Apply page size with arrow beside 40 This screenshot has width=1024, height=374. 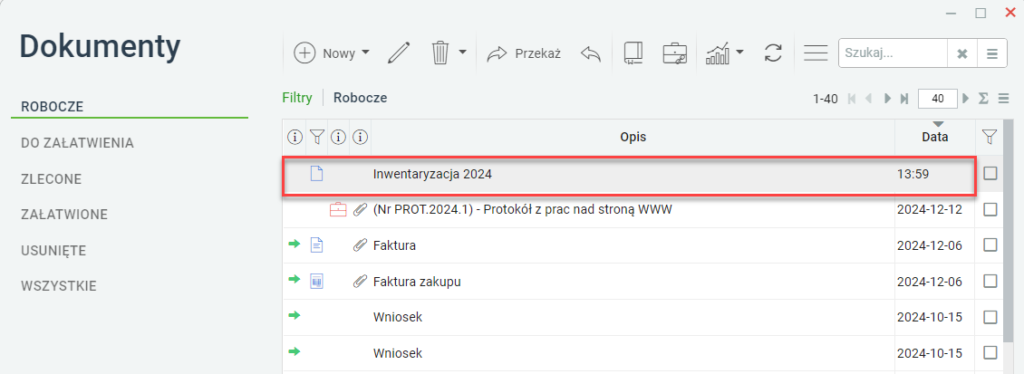[x=966, y=99]
